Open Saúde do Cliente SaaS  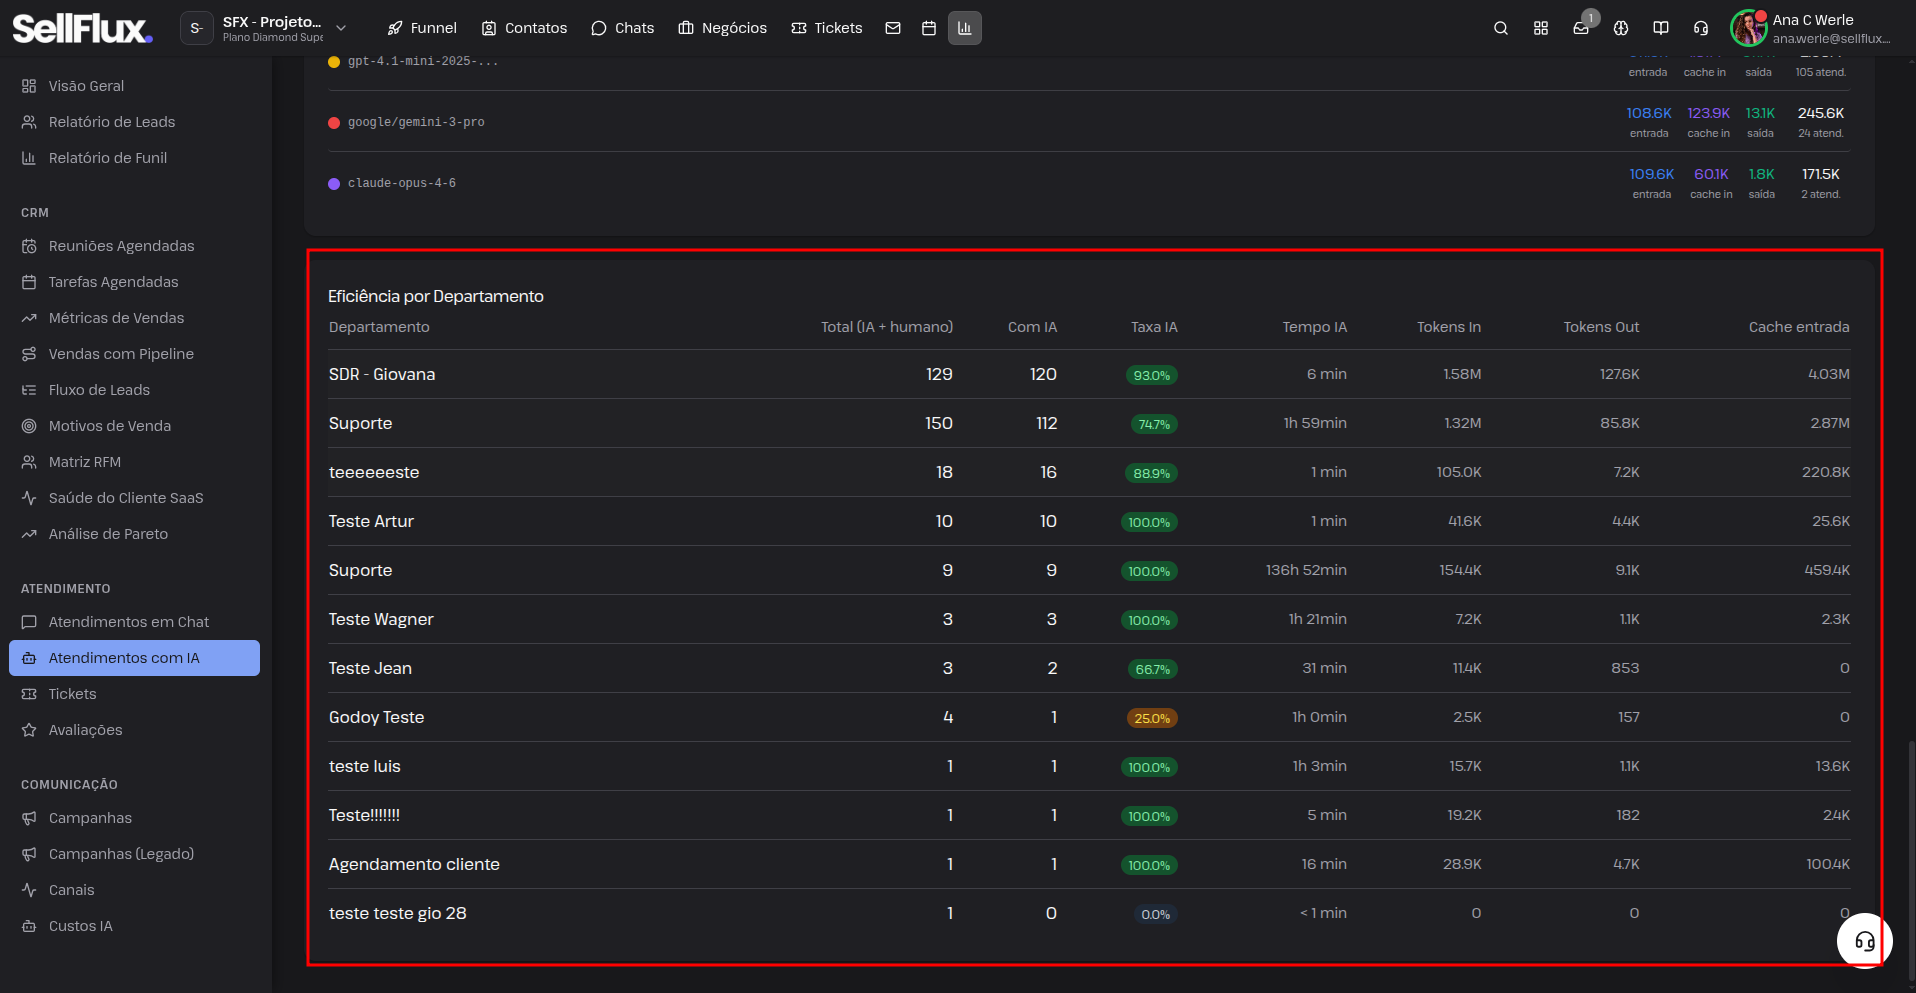point(135,498)
